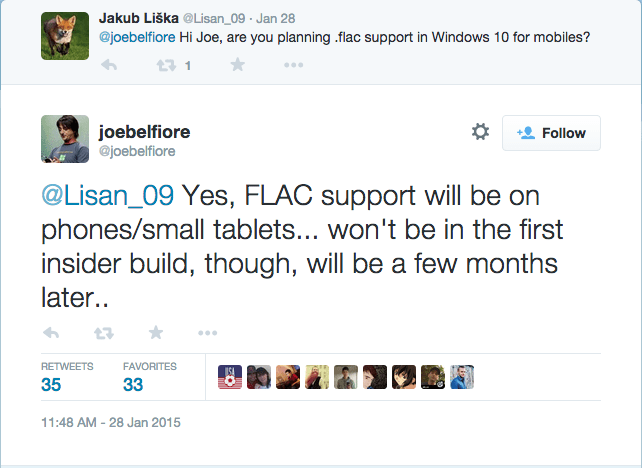Open the last avatar with blue jacket
The image size is (642, 468).
click(x=462, y=377)
